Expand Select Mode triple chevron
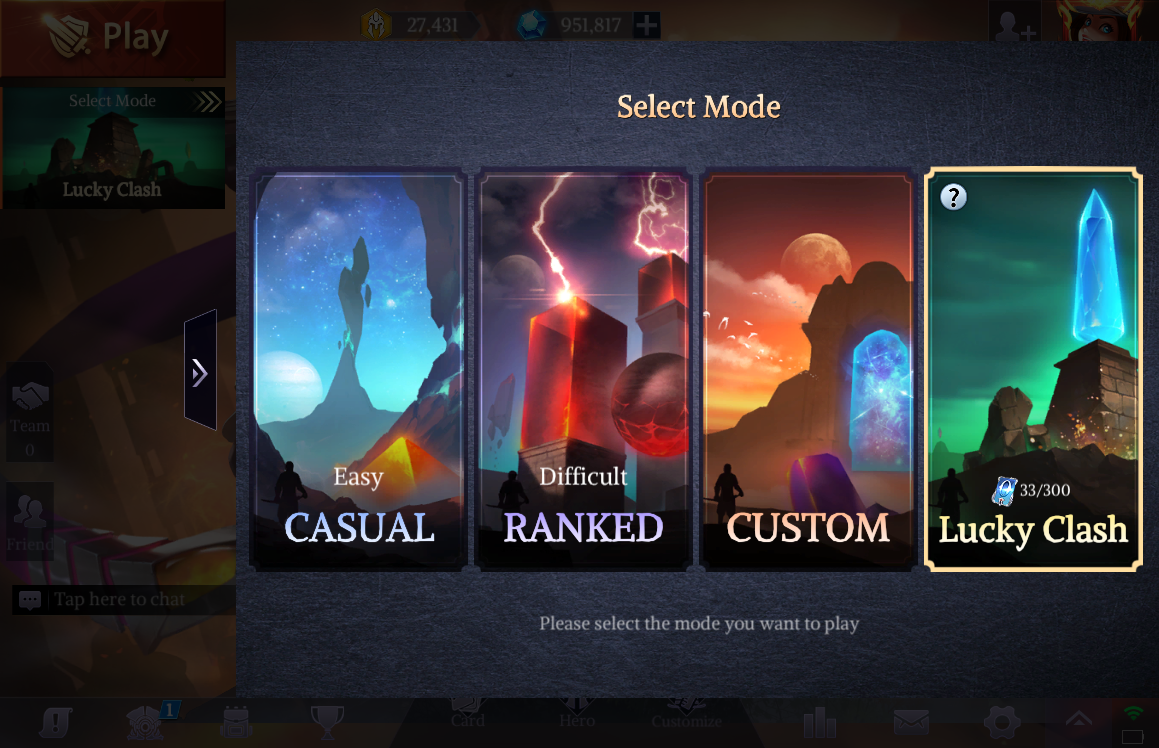 coord(208,101)
